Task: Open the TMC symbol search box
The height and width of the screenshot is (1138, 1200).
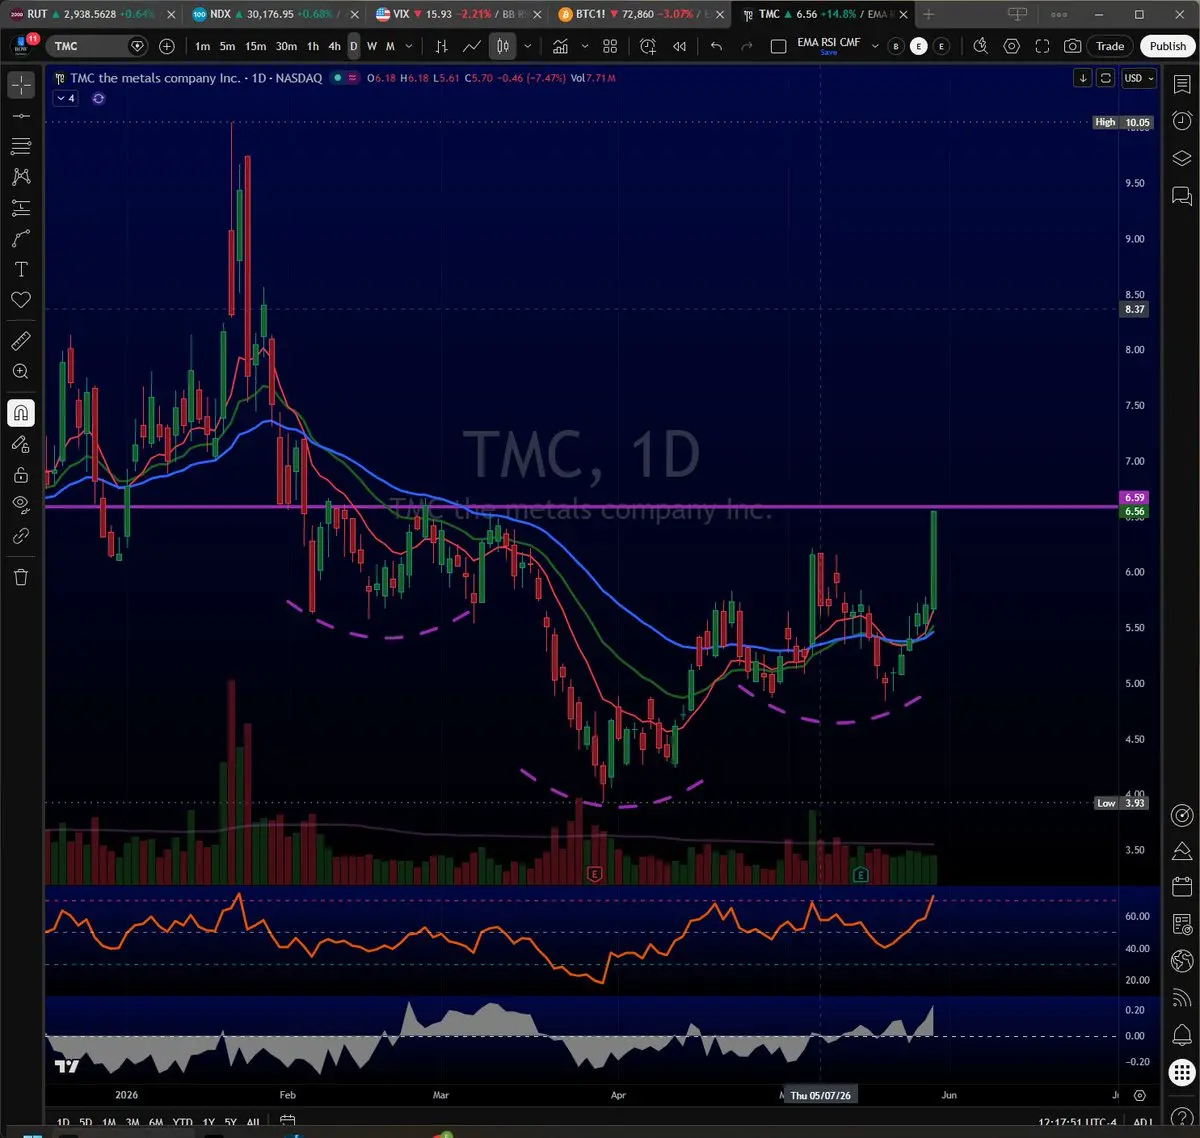Action: click(x=97, y=46)
